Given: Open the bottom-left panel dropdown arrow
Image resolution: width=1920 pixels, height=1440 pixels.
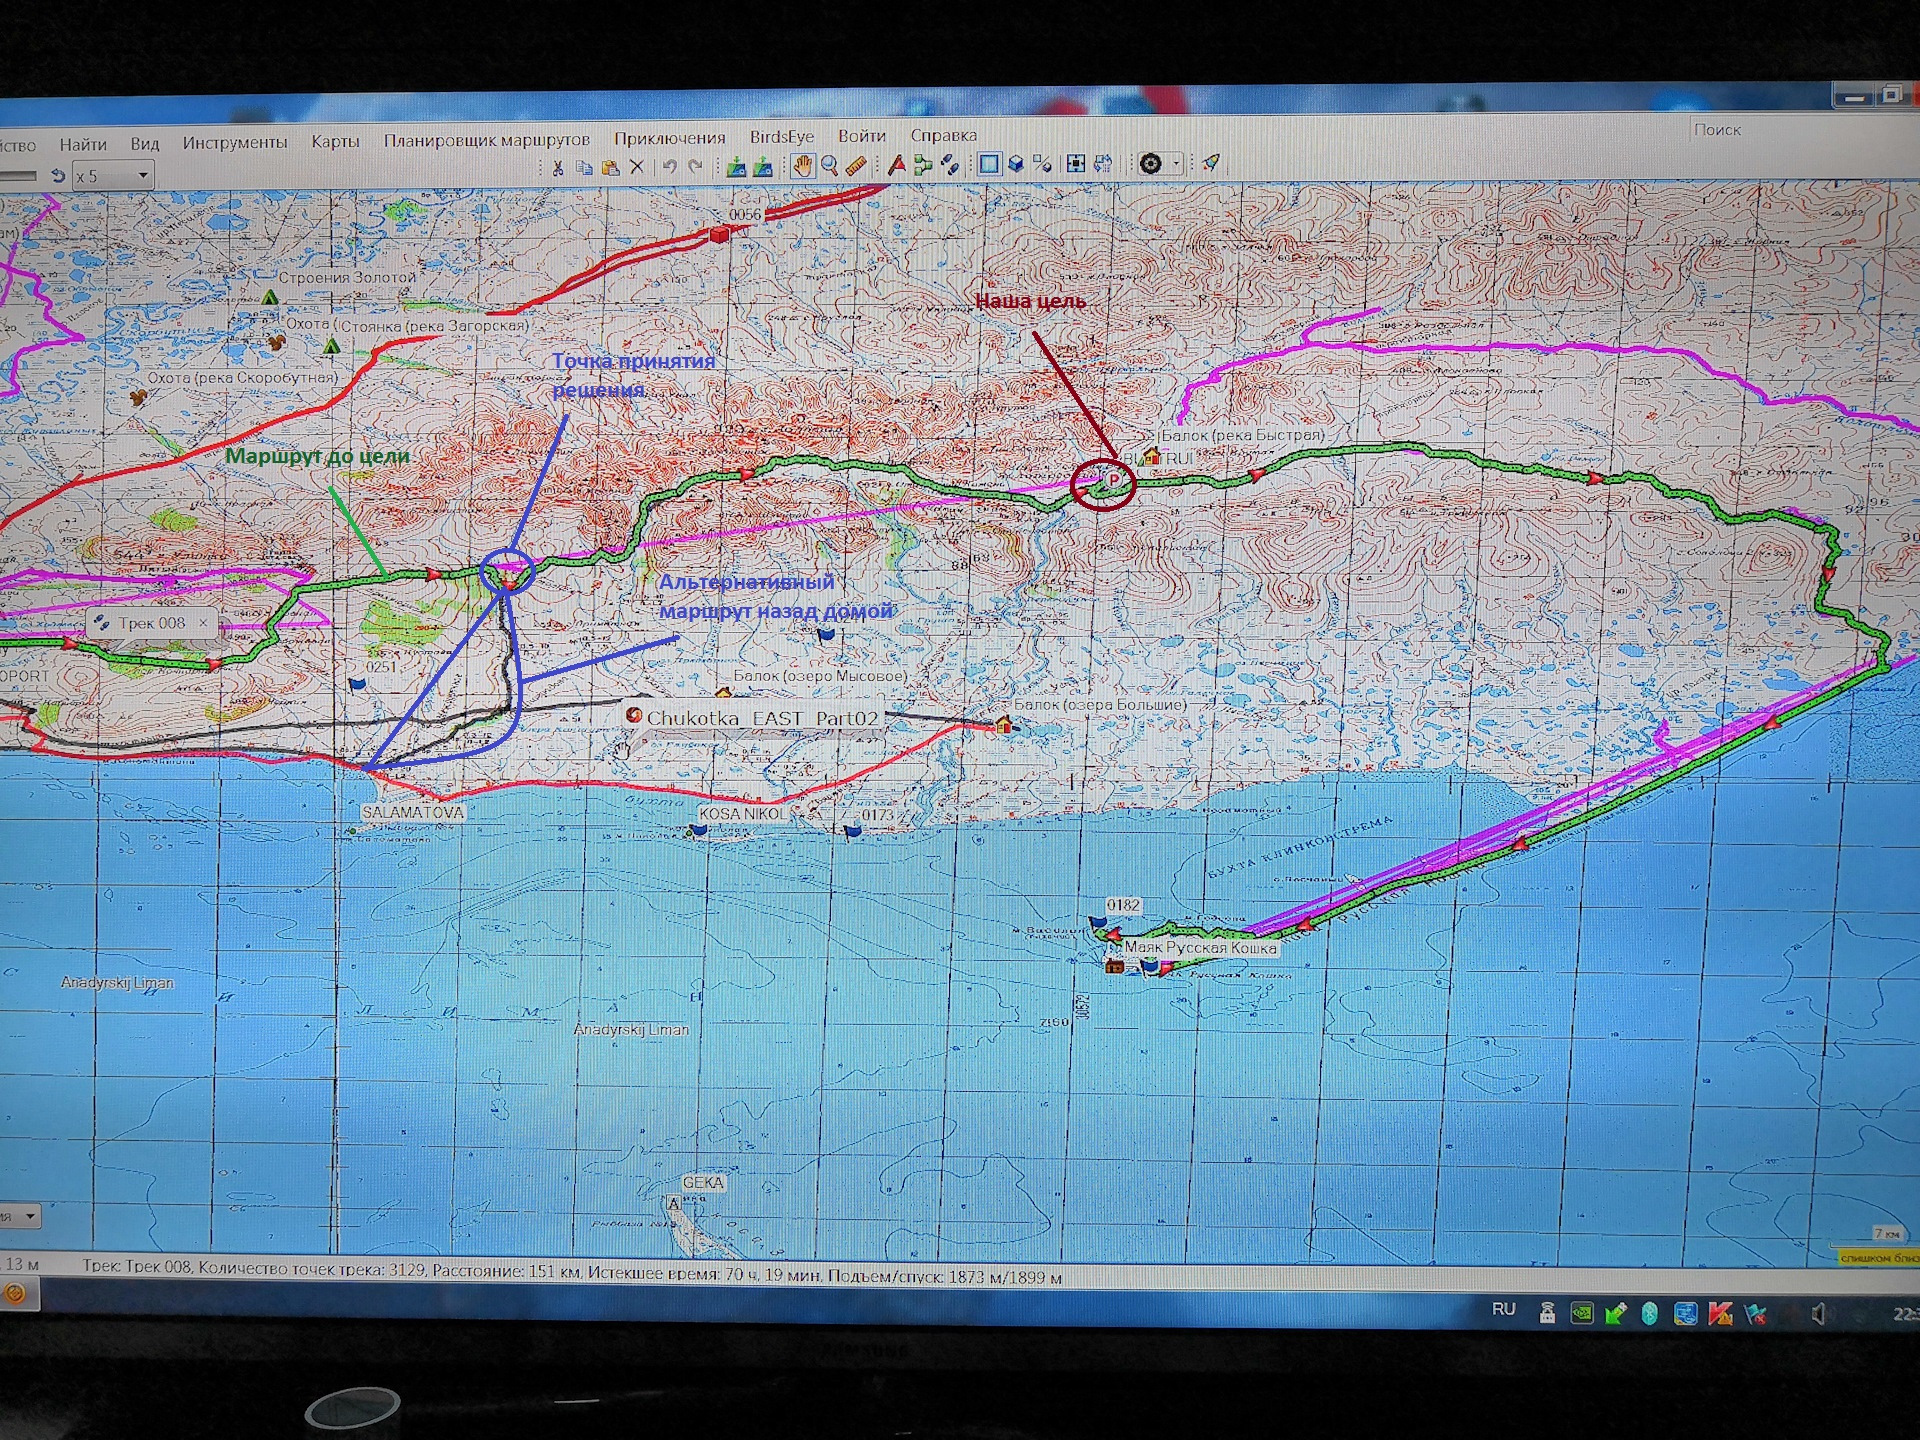Looking at the screenshot, I should click(30, 1217).
